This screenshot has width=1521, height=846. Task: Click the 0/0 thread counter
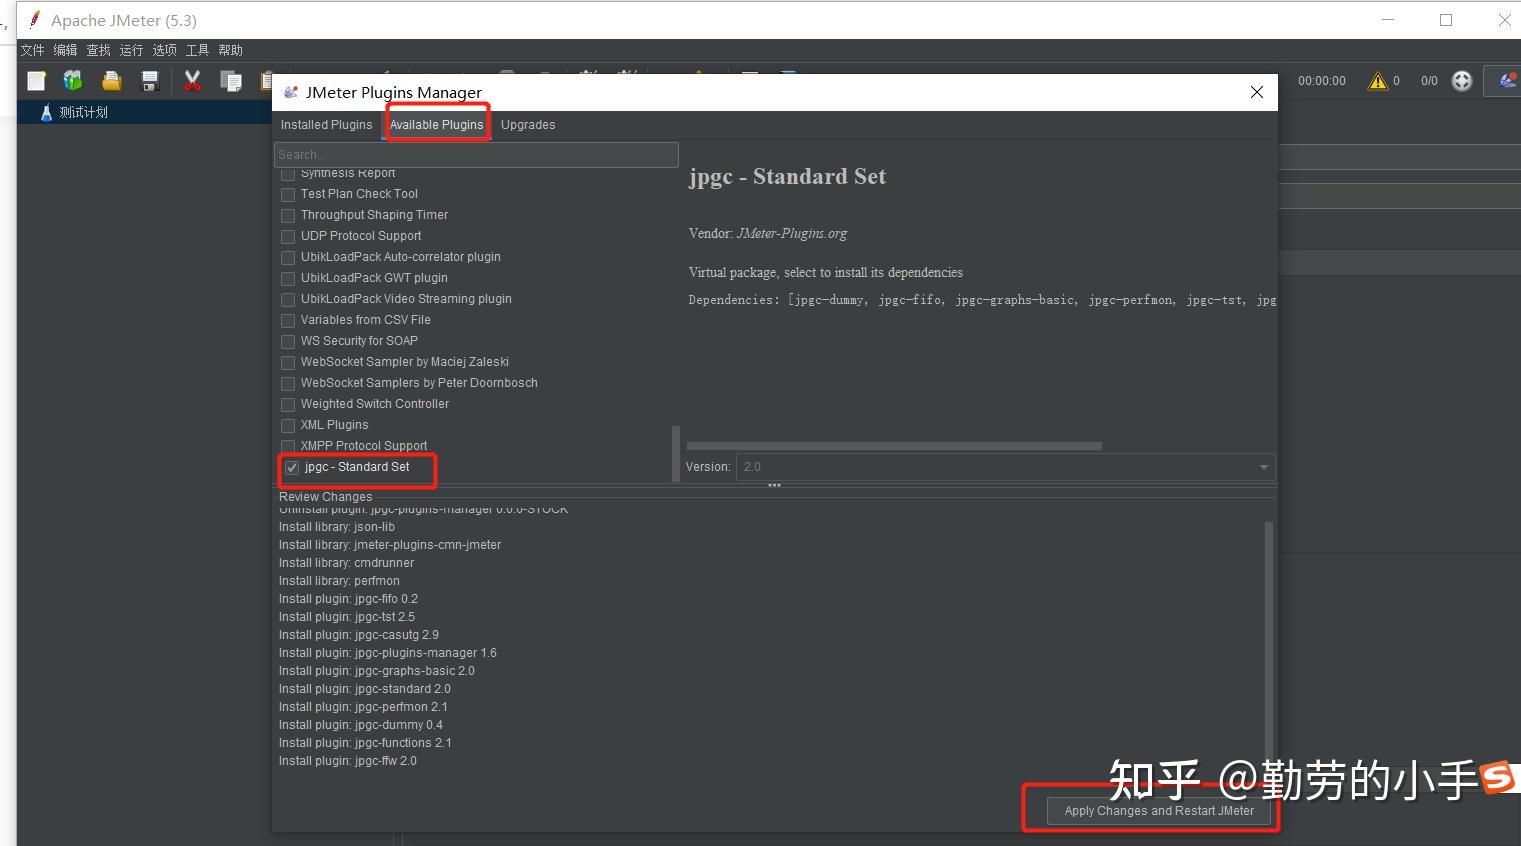tap(1429, 81)
